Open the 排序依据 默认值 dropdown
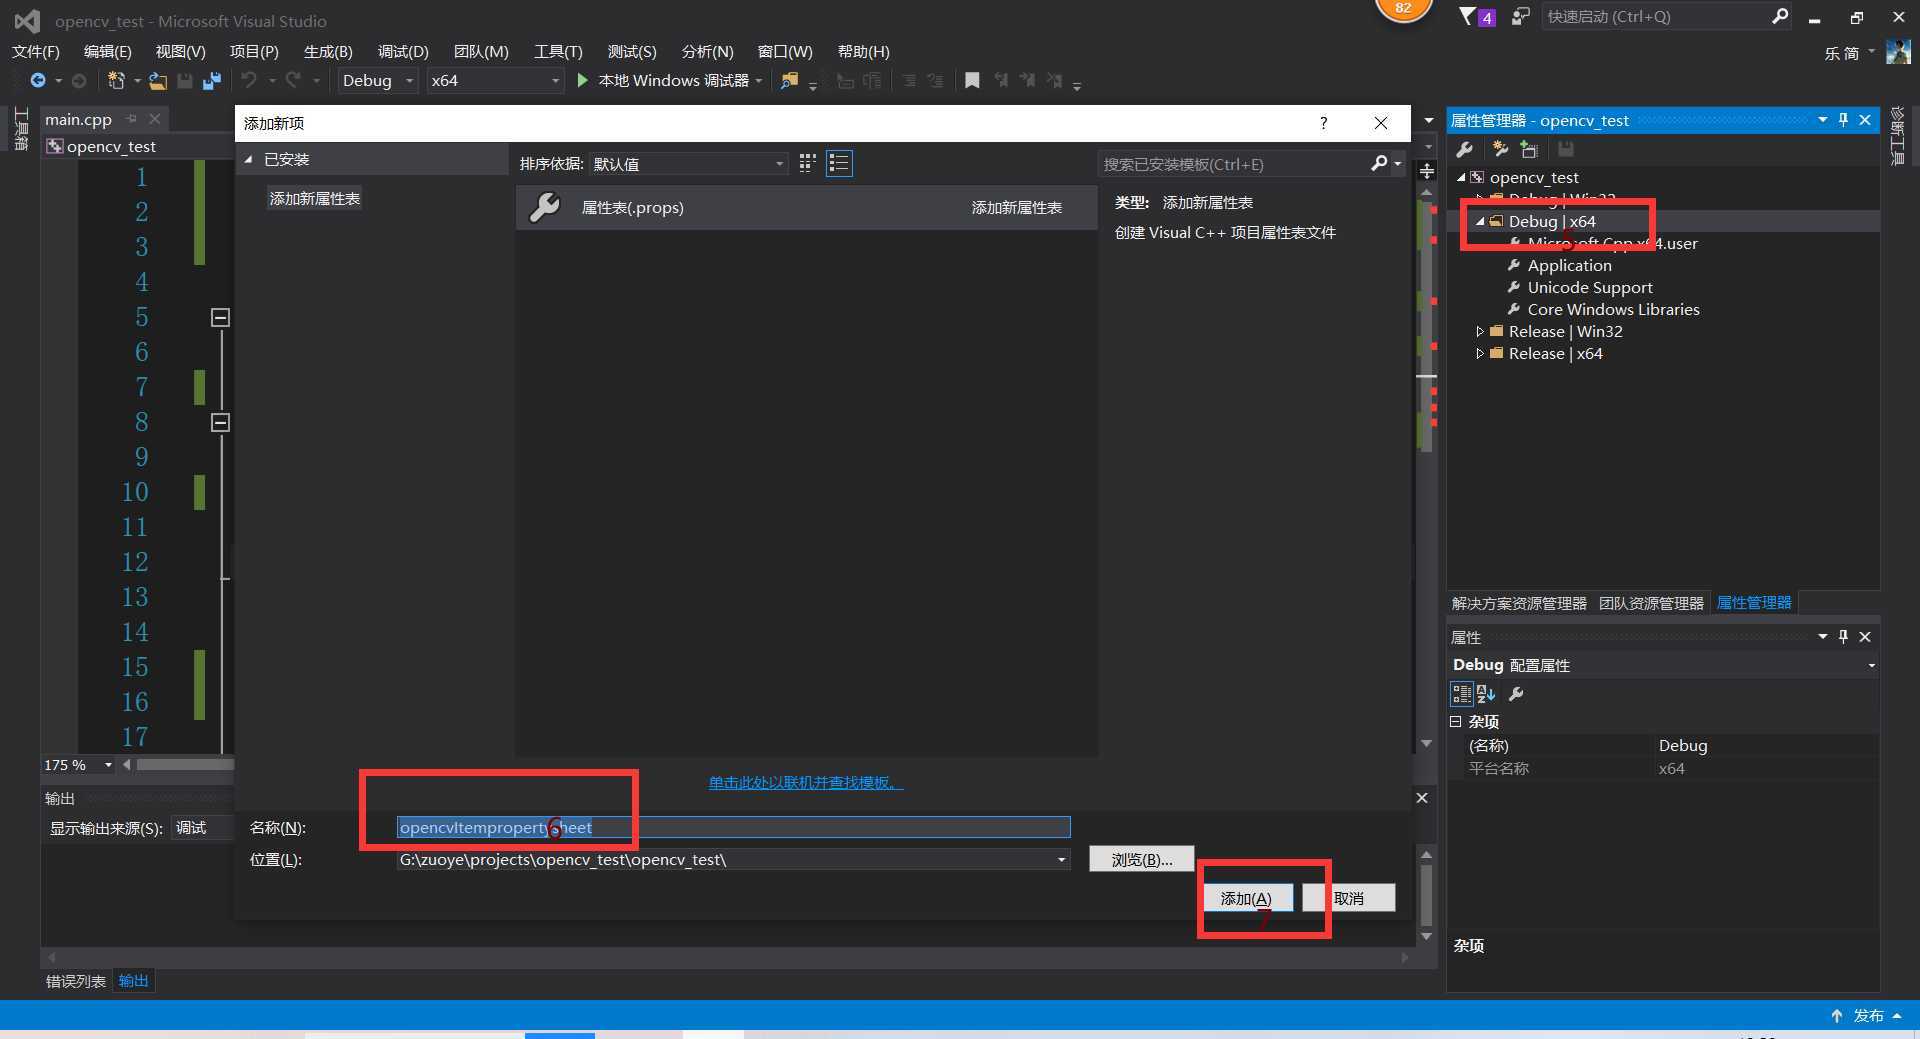Image resolution: width=1920 pixels, height=1039 pixels. coord(688,163)
